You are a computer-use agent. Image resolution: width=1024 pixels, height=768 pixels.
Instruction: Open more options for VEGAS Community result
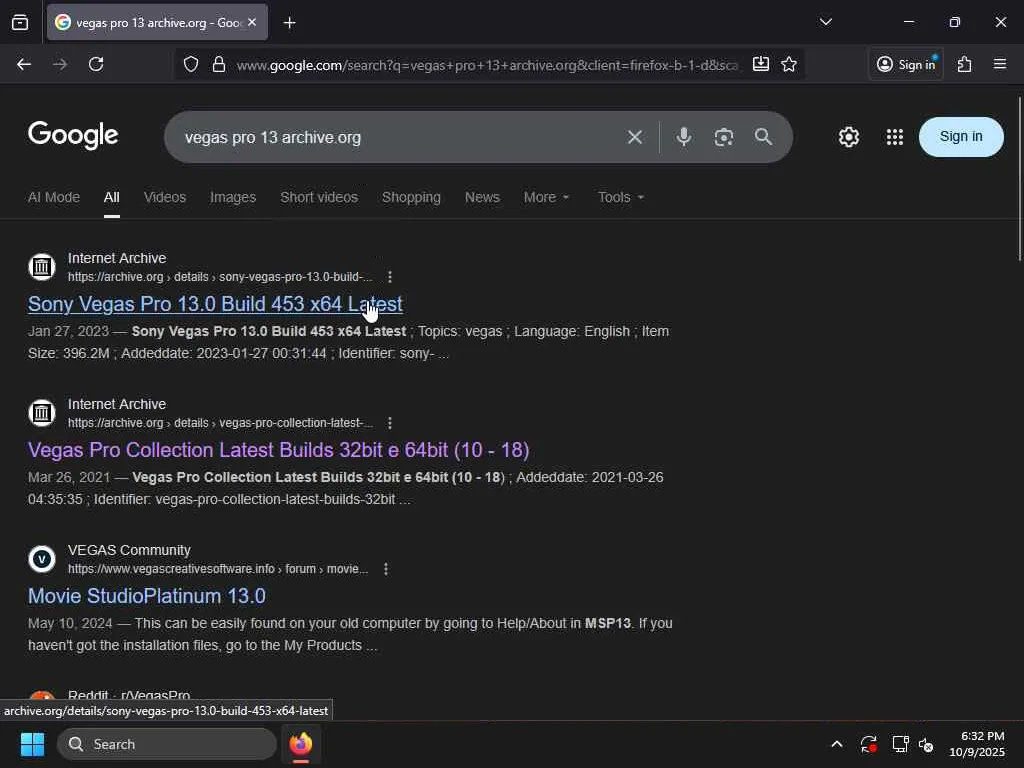coord(386,569)
